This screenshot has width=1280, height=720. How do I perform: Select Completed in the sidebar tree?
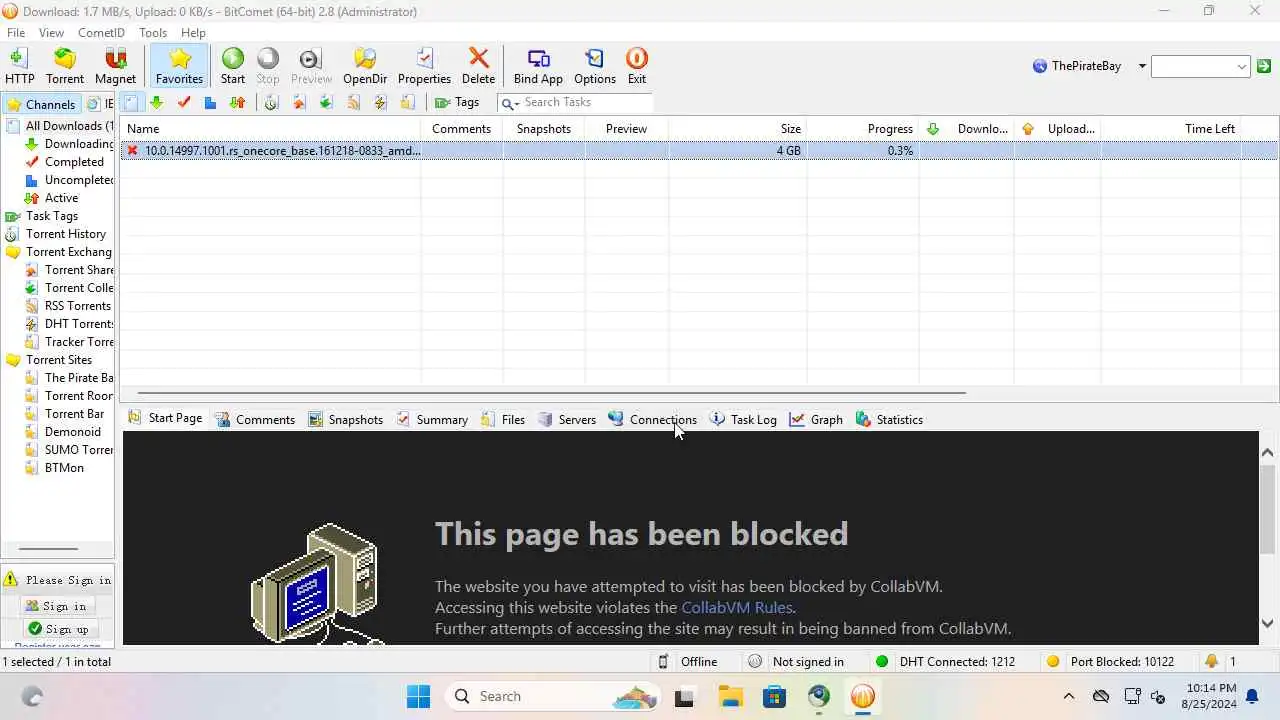click(x=65, y=162)
